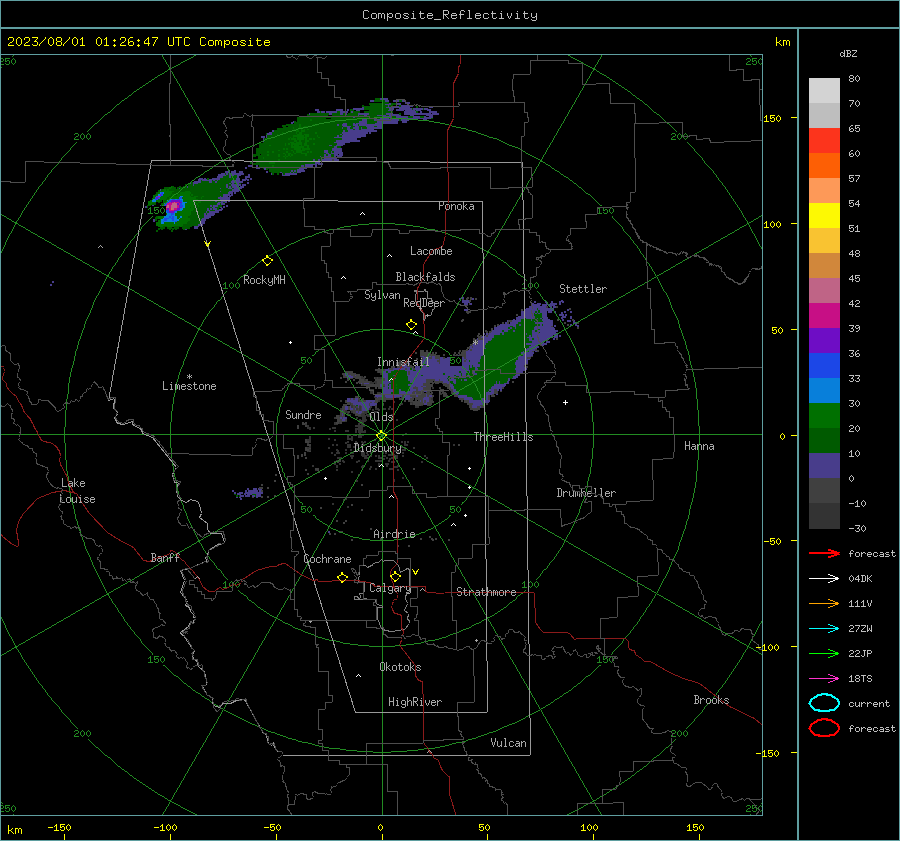Click the yellow diamond marker south of RedDeer
The width and height of the screenshot is (900, 841).
pos(411,324)
